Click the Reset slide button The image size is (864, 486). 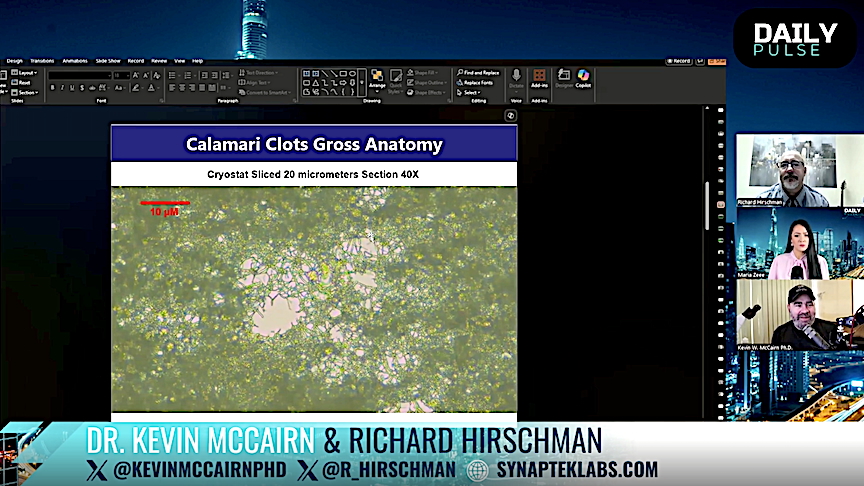(22, 82)
